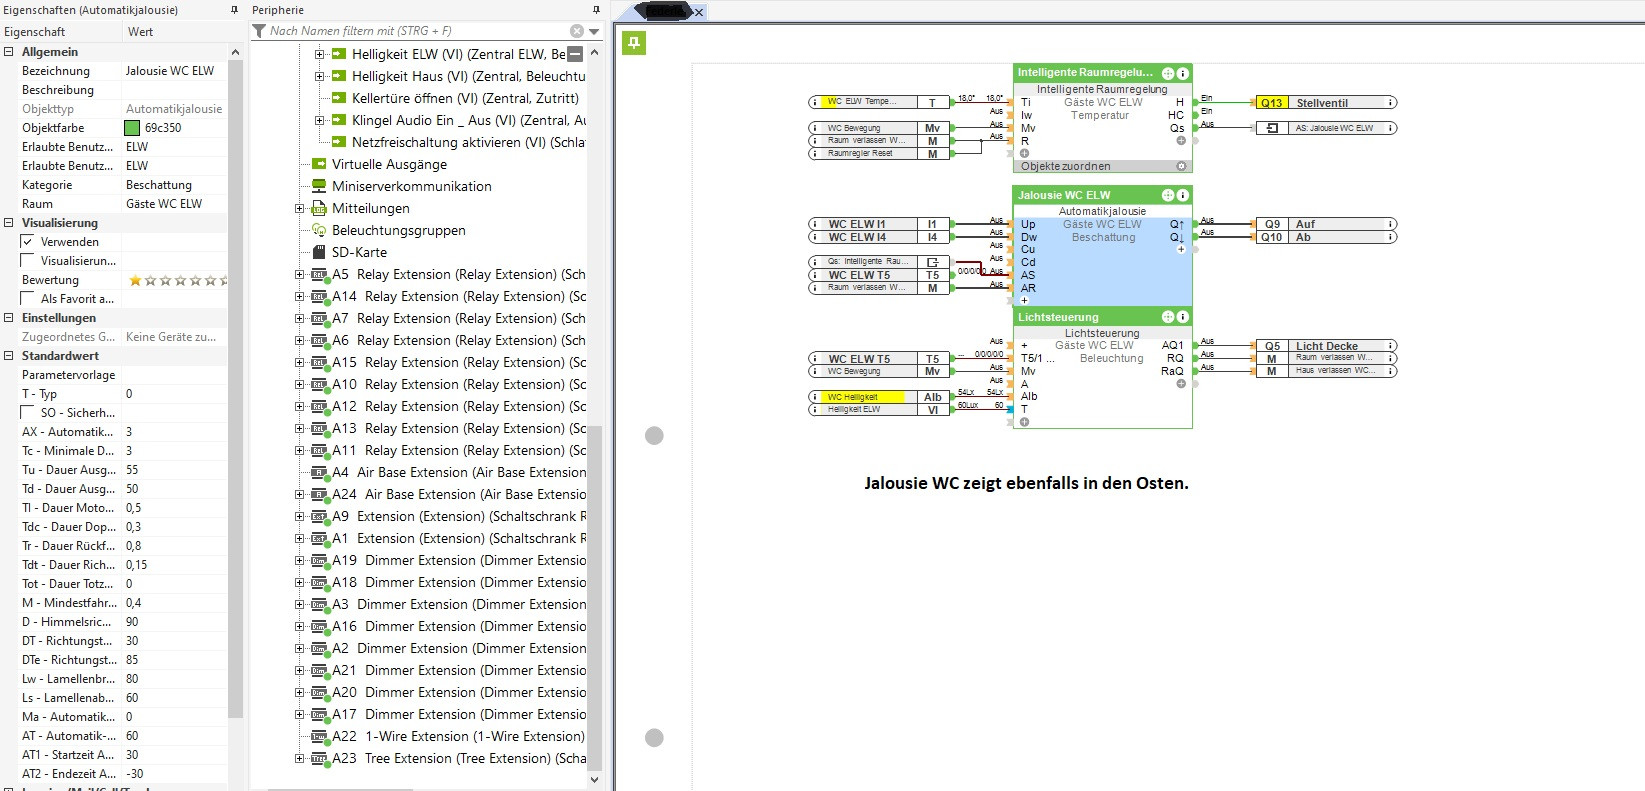Image resolution: width=1645 pixels, height=791 pixels.
Task: Click the Kellertüre öffnen virtual input icon
Action: pyautogui.click(x=339, y=98)
